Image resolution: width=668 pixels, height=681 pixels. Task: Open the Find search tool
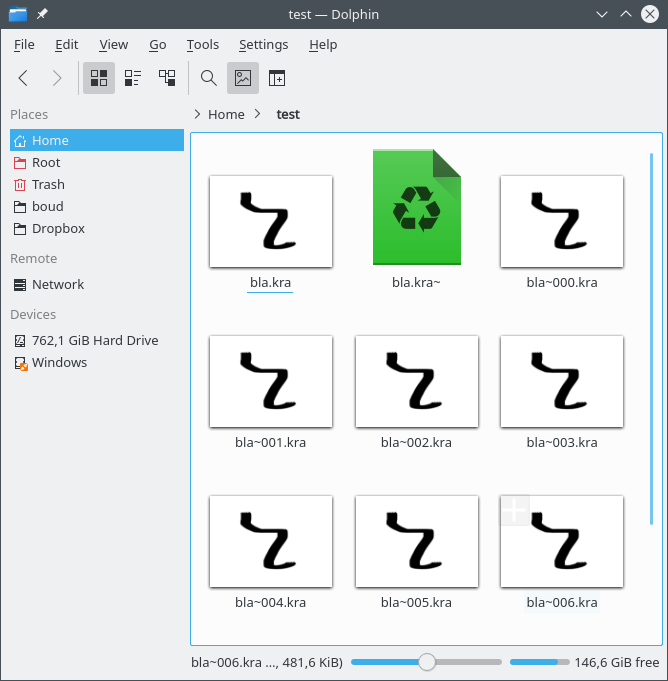click(x=209, y=78)
